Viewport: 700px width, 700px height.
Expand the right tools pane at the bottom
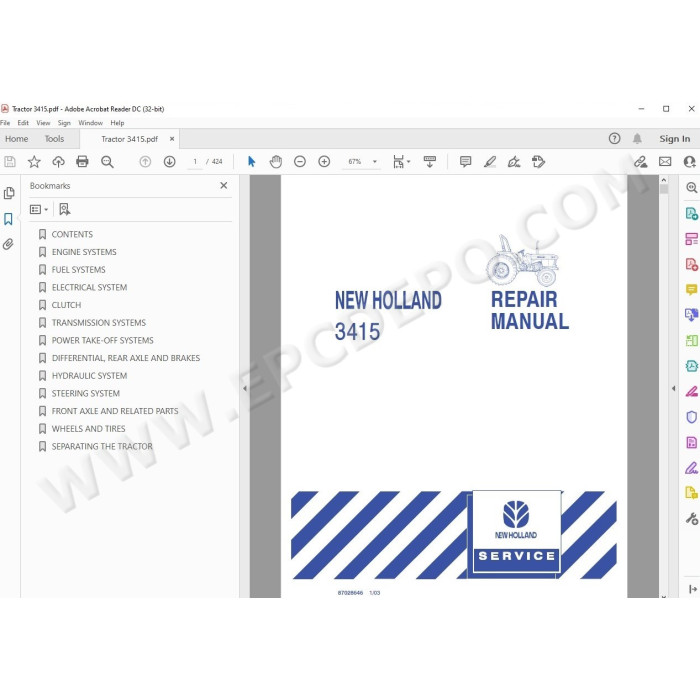[x=692, y=589]
